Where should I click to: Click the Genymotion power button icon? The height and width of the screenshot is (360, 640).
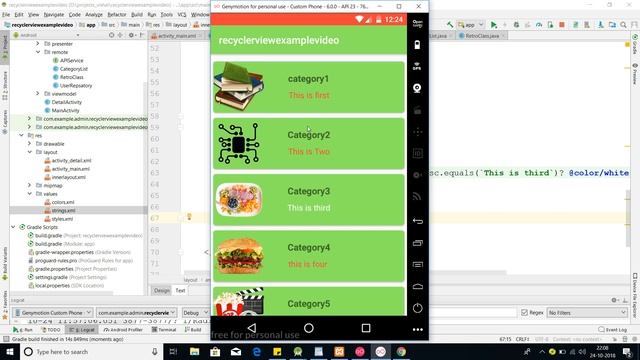coord(418,308)
